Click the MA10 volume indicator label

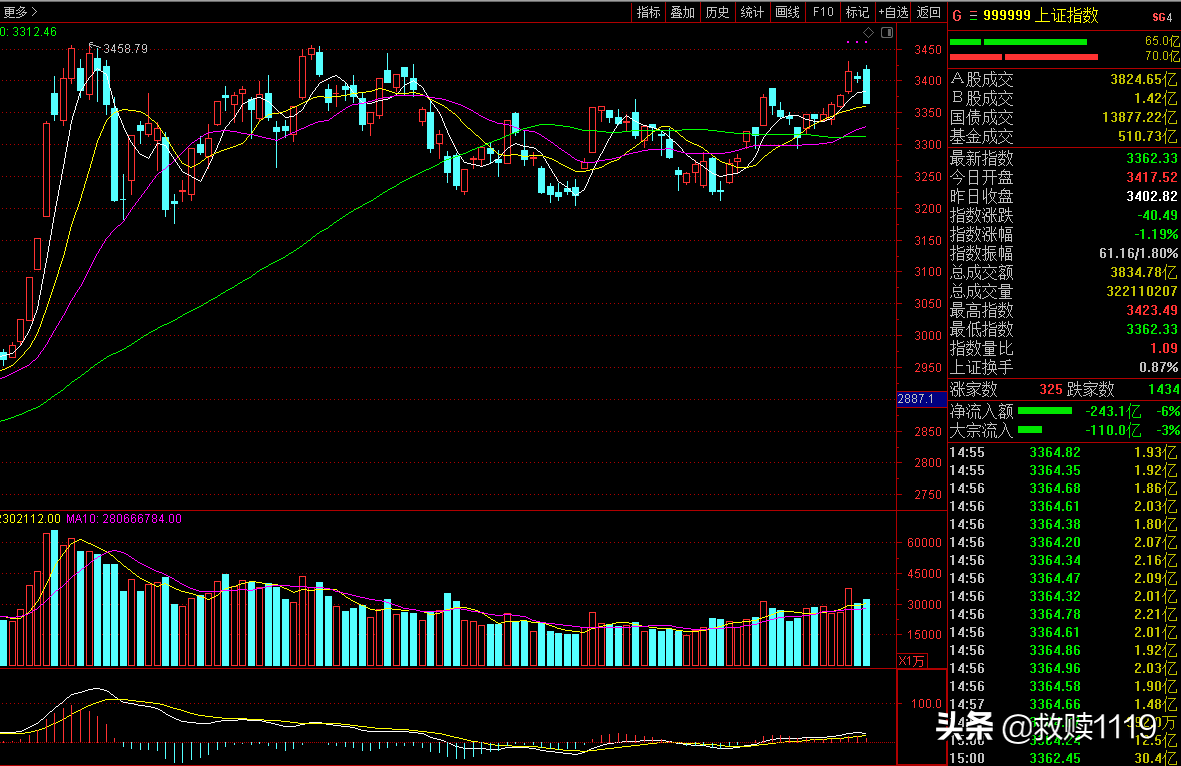(124, 519)
